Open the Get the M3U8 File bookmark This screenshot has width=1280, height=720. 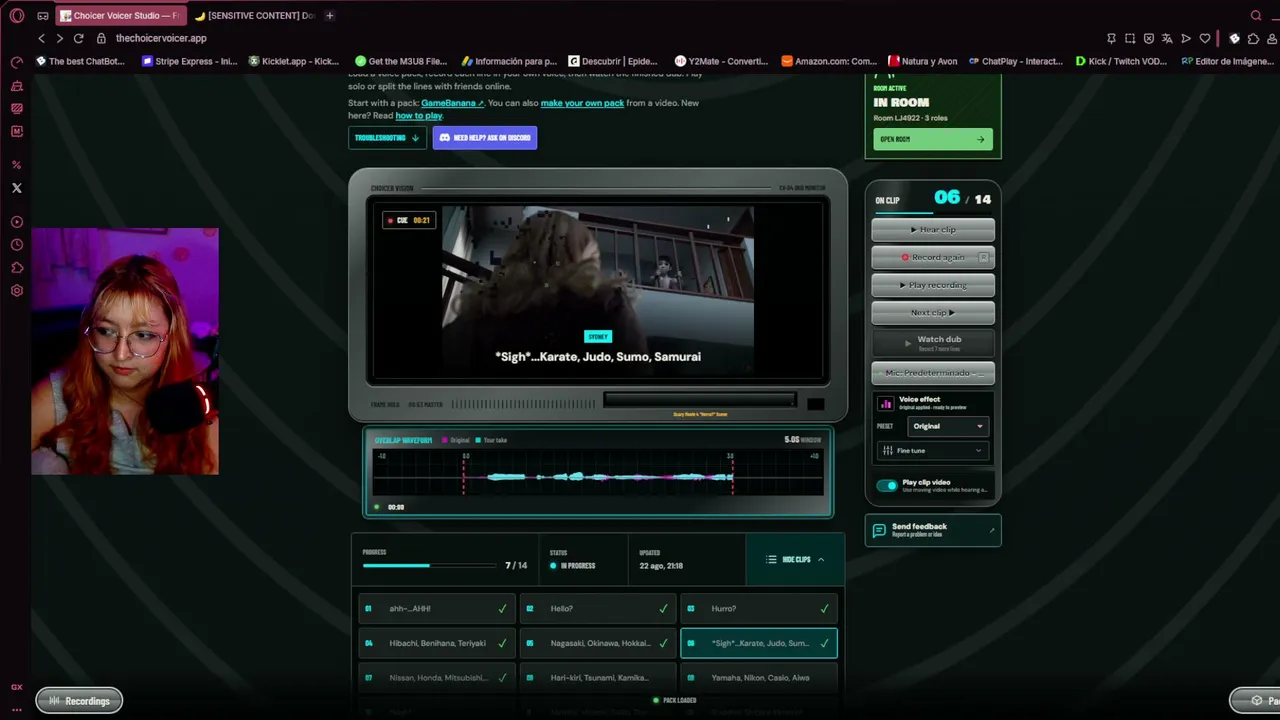click(401, 61)
